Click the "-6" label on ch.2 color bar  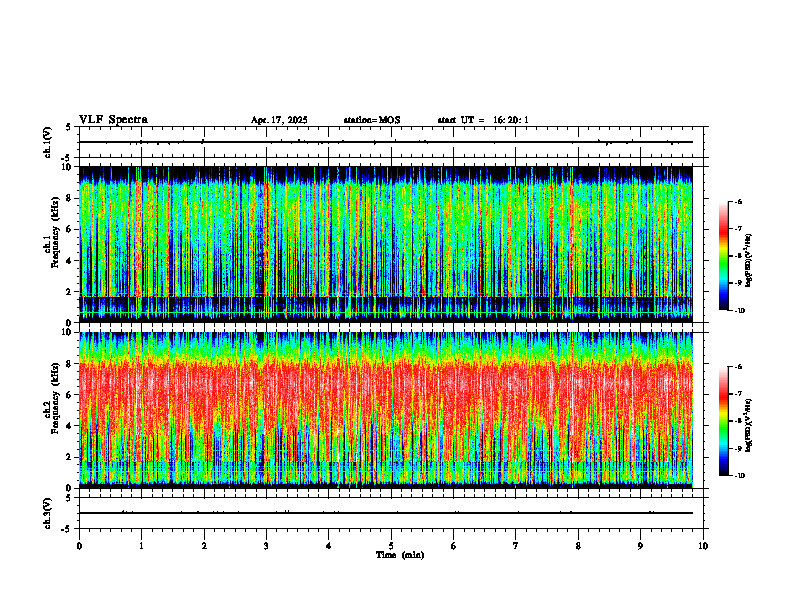click(738, 367)
